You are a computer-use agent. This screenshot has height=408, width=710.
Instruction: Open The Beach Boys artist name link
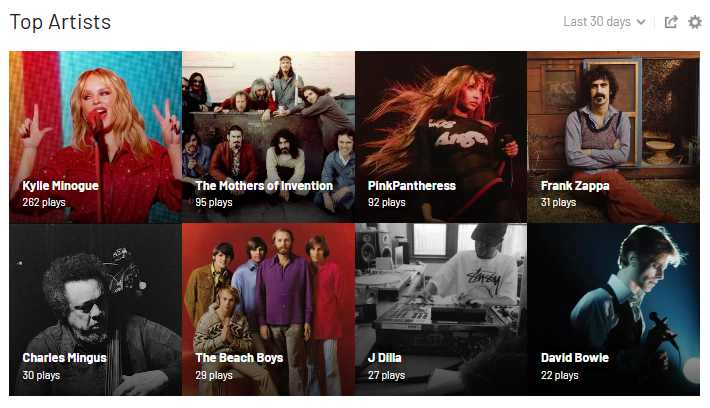(239, 358)
